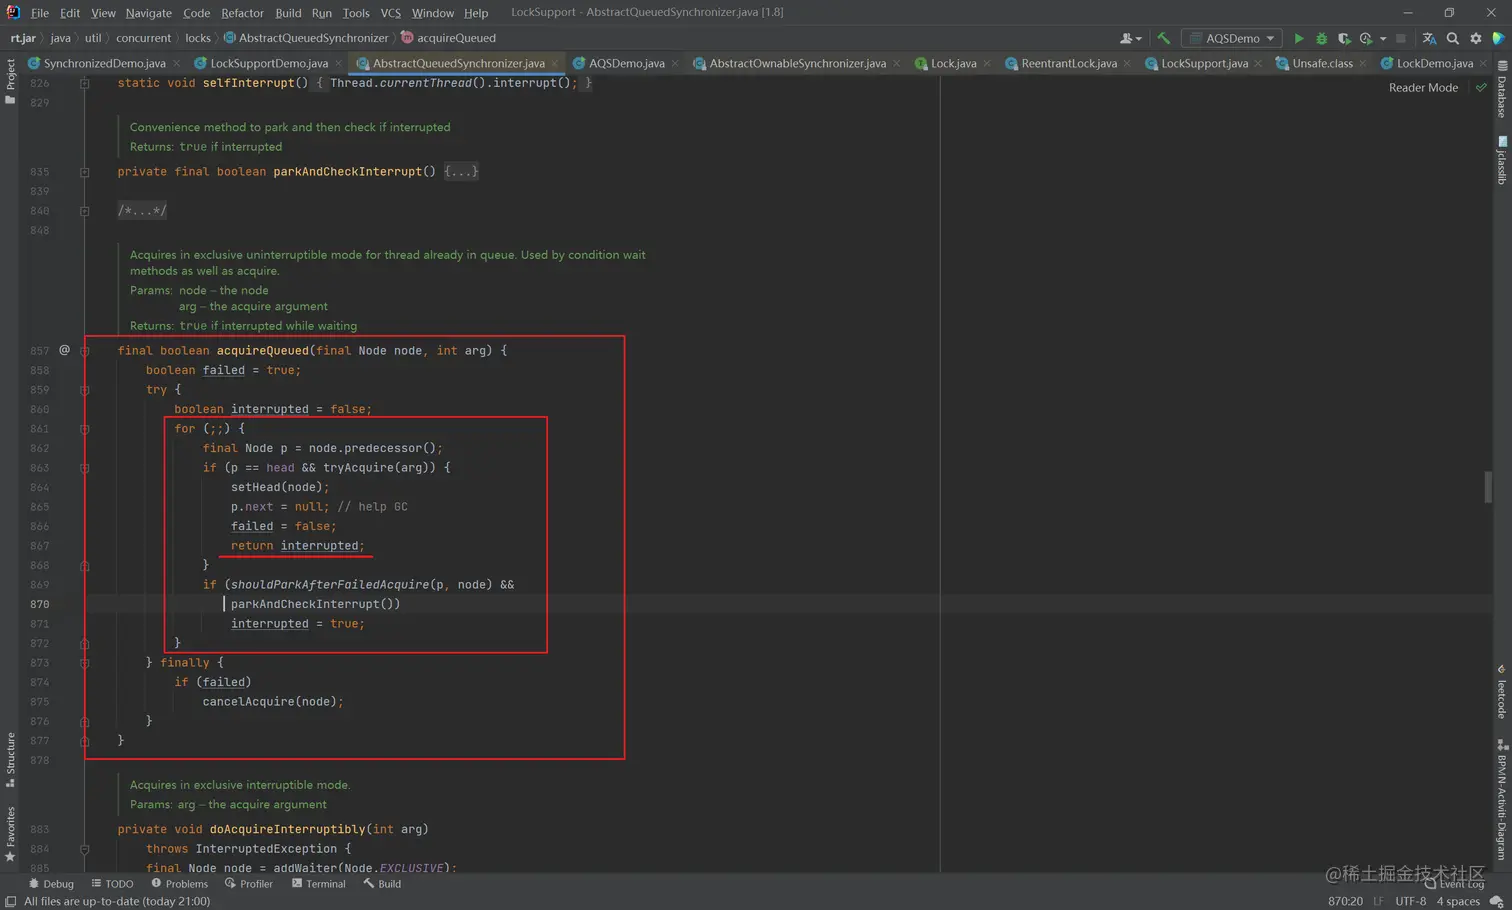Open the Refactor menu
The width and height of the screenshot is (1512, 910).
pos(242,13)
